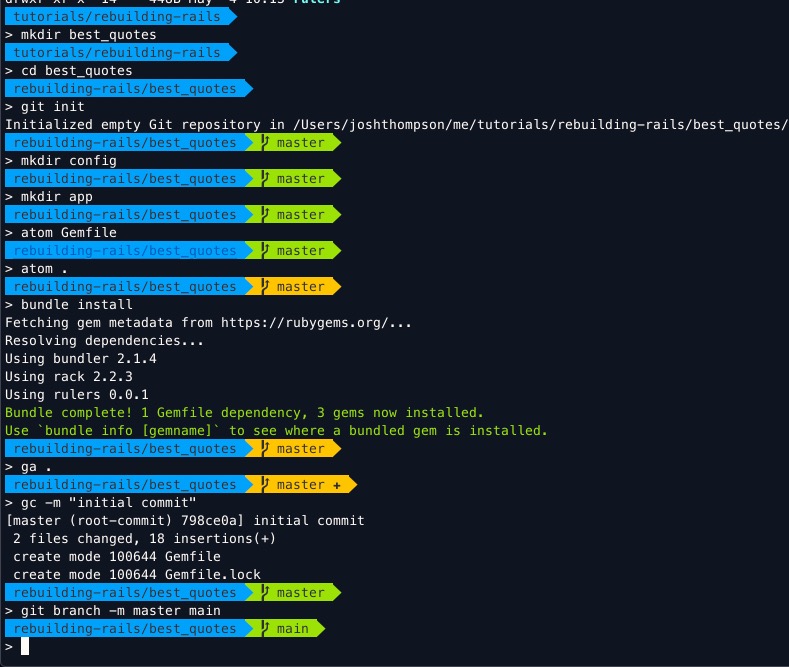Click the commit hash "798ce0a"
Viewport: 789px width, 667px height.
coord(209,521)
